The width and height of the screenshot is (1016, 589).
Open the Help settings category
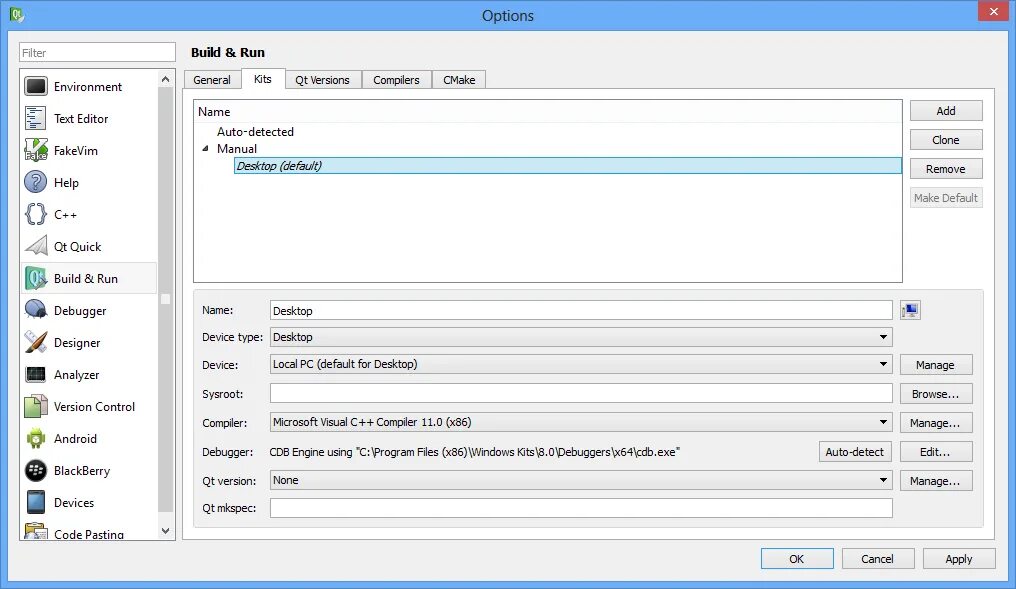(x=89, y=183)
